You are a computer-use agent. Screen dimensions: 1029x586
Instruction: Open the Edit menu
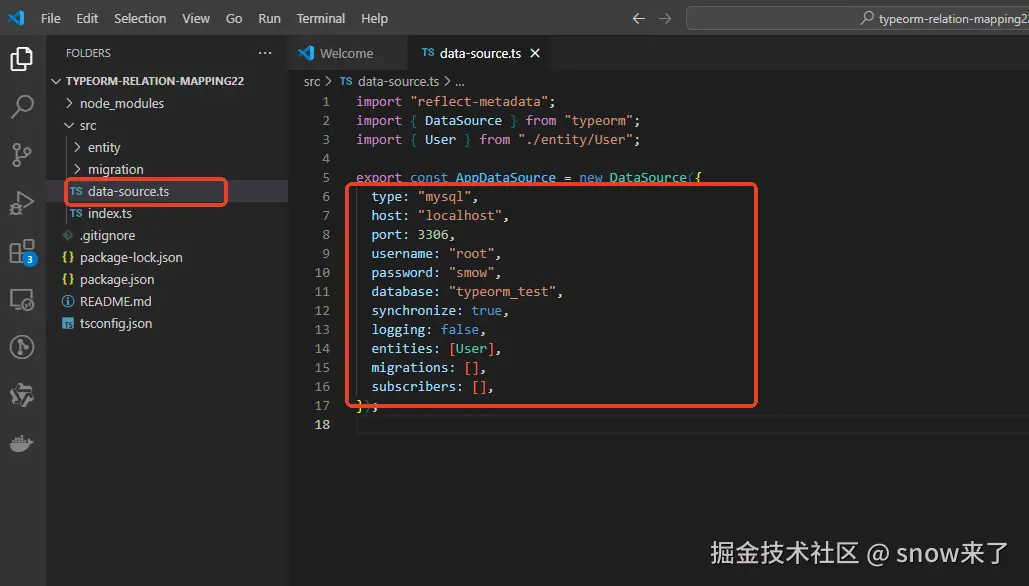pos(87,18)
